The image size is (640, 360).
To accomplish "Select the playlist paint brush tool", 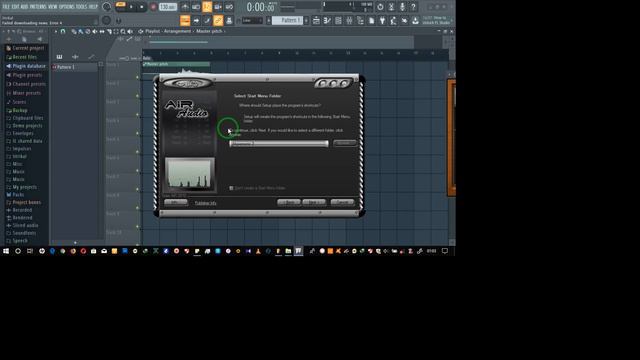I will tap(81, 31).
